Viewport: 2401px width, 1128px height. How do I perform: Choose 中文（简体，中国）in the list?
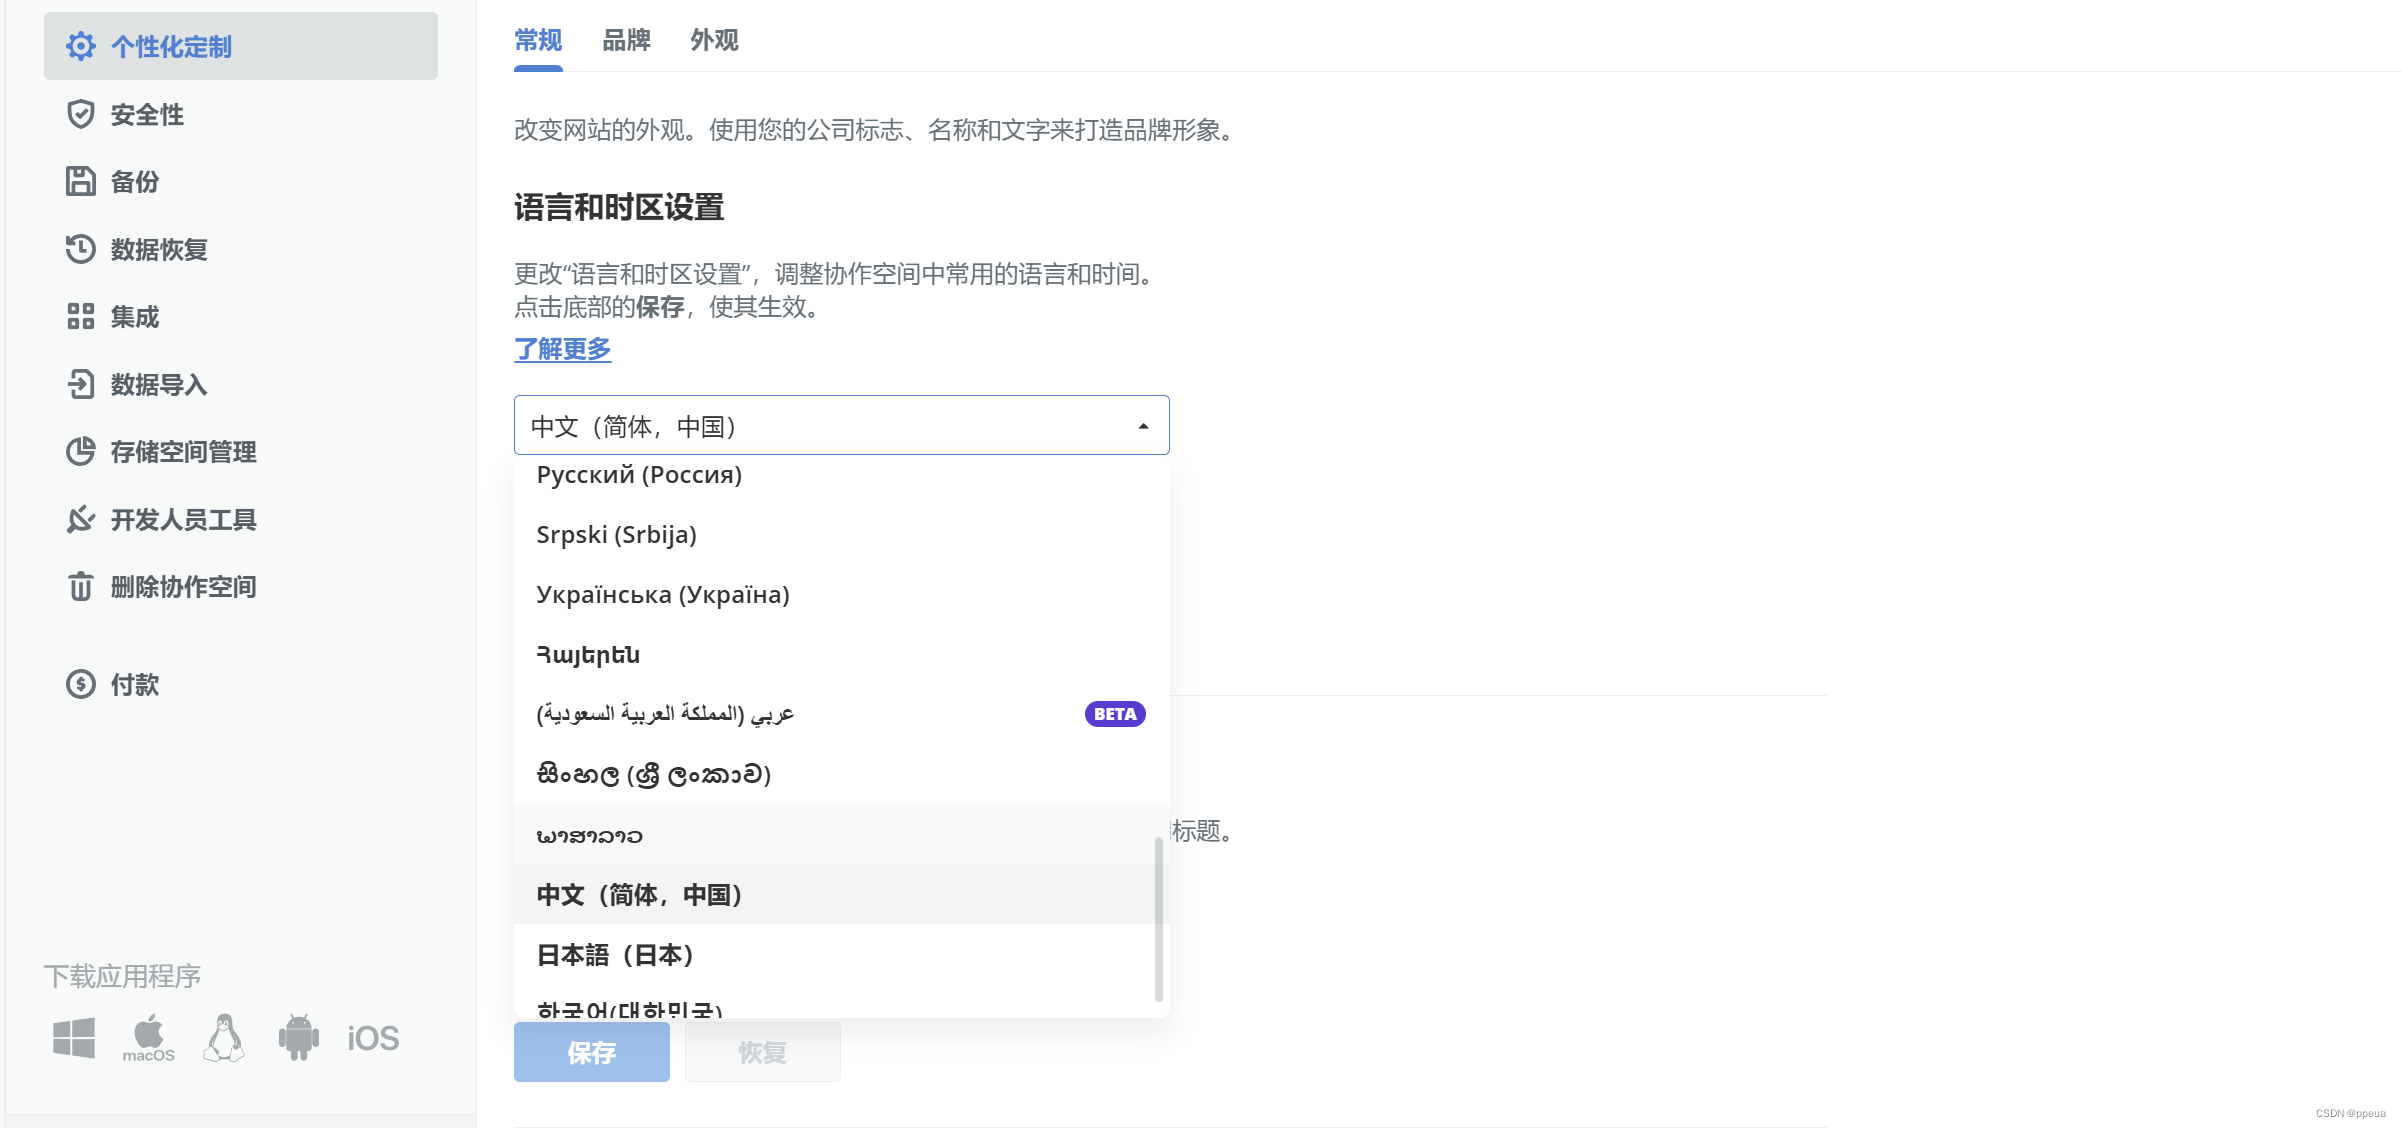841,894
